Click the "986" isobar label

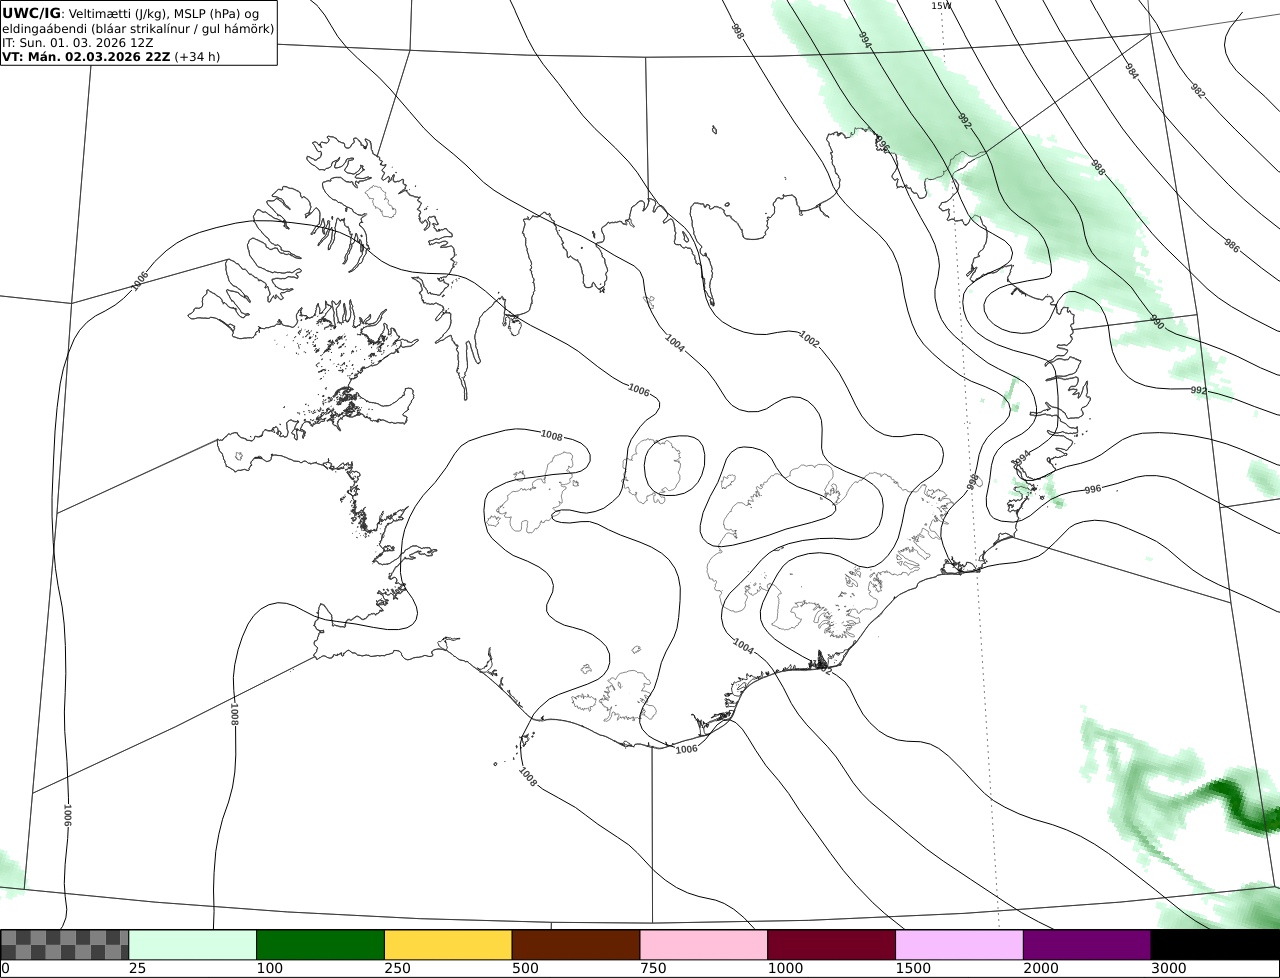click(x=1232, y=246)
